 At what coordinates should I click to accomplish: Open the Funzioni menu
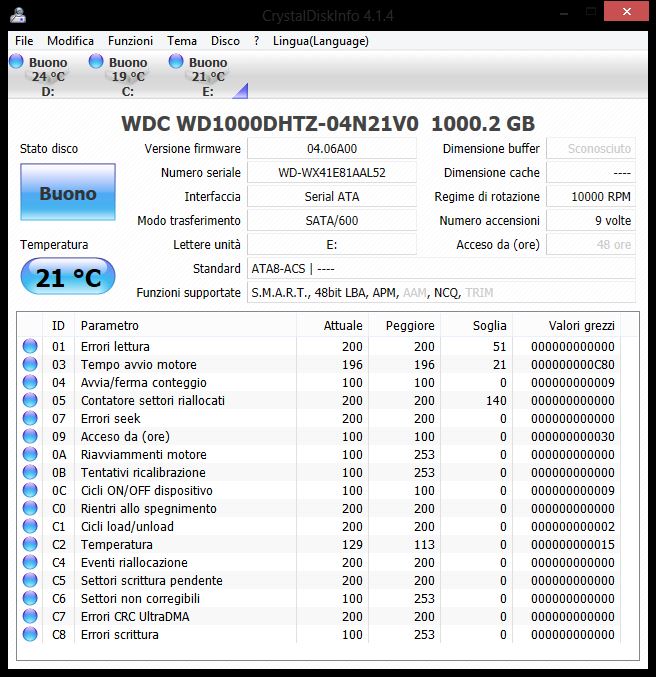[130, 41]
